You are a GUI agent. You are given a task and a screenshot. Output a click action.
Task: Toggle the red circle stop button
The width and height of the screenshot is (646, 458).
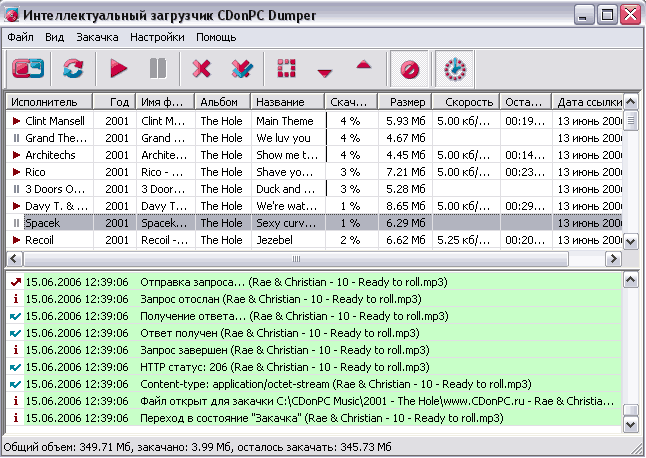409,68
